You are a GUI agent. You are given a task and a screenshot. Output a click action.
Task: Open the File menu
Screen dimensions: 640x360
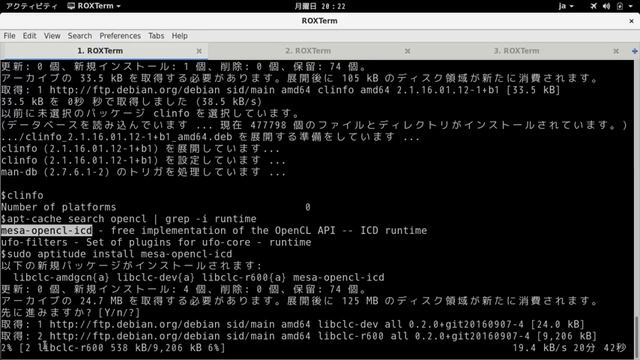[x=9, y=36]
